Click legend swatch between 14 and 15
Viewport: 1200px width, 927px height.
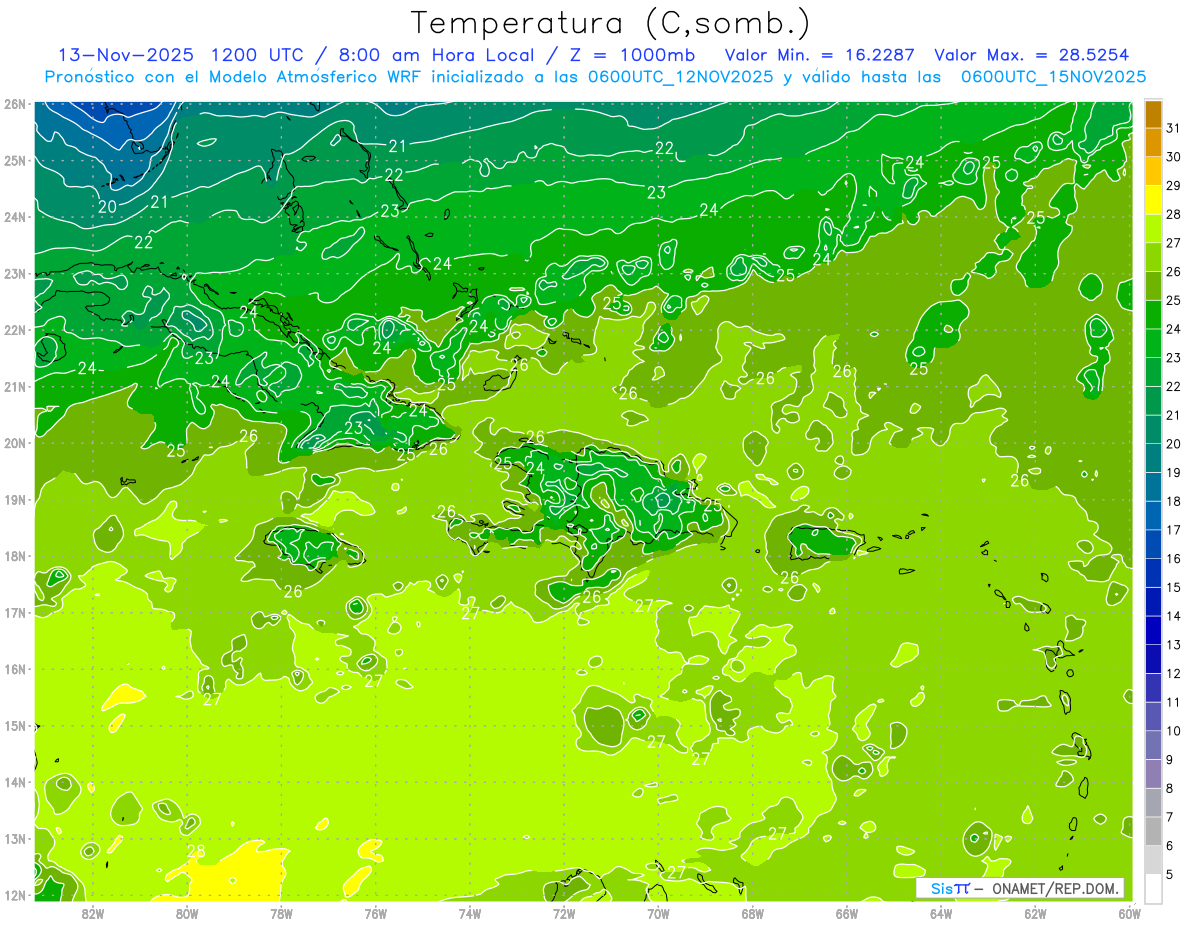point(1154,602)
